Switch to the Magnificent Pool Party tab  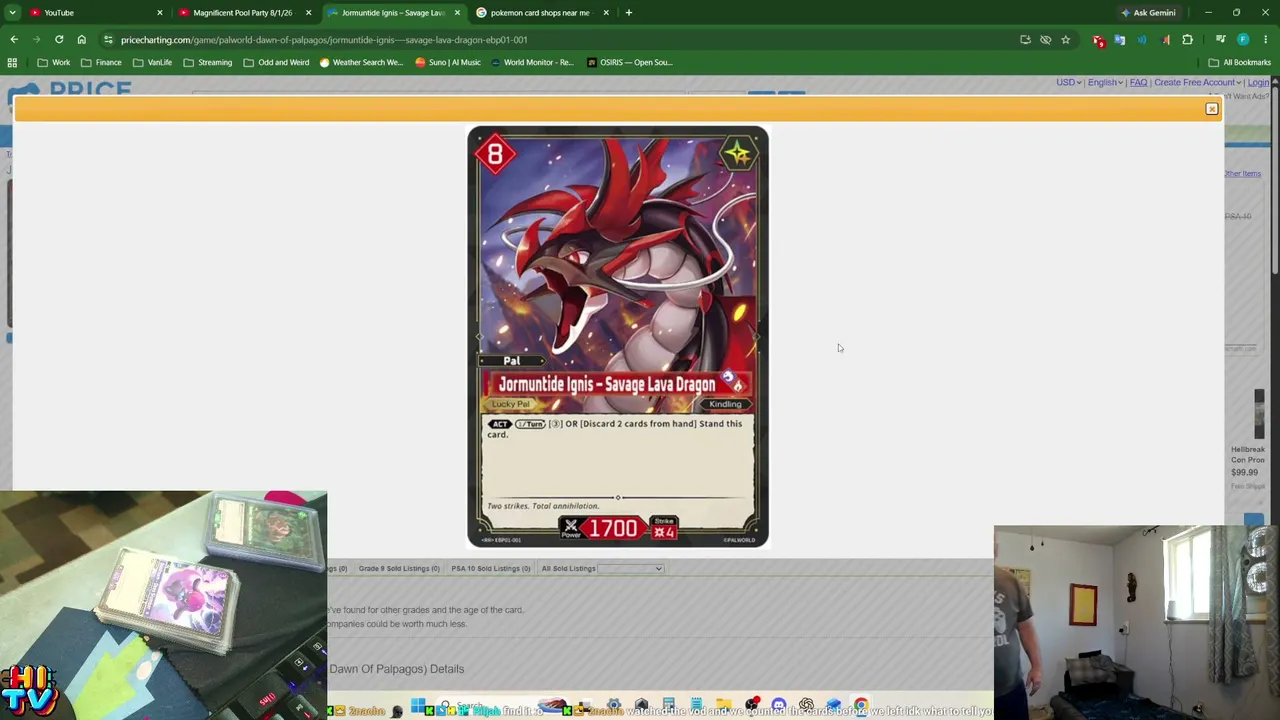click(x=245, y=13)
